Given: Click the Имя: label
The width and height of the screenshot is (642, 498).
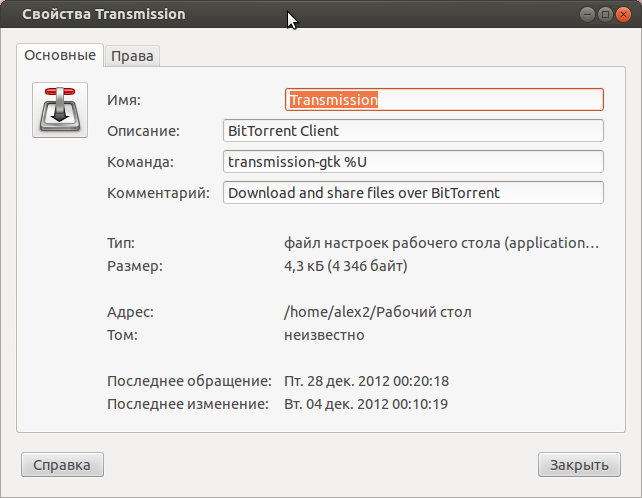Looking at the screenshot, I should coord(124,100).
